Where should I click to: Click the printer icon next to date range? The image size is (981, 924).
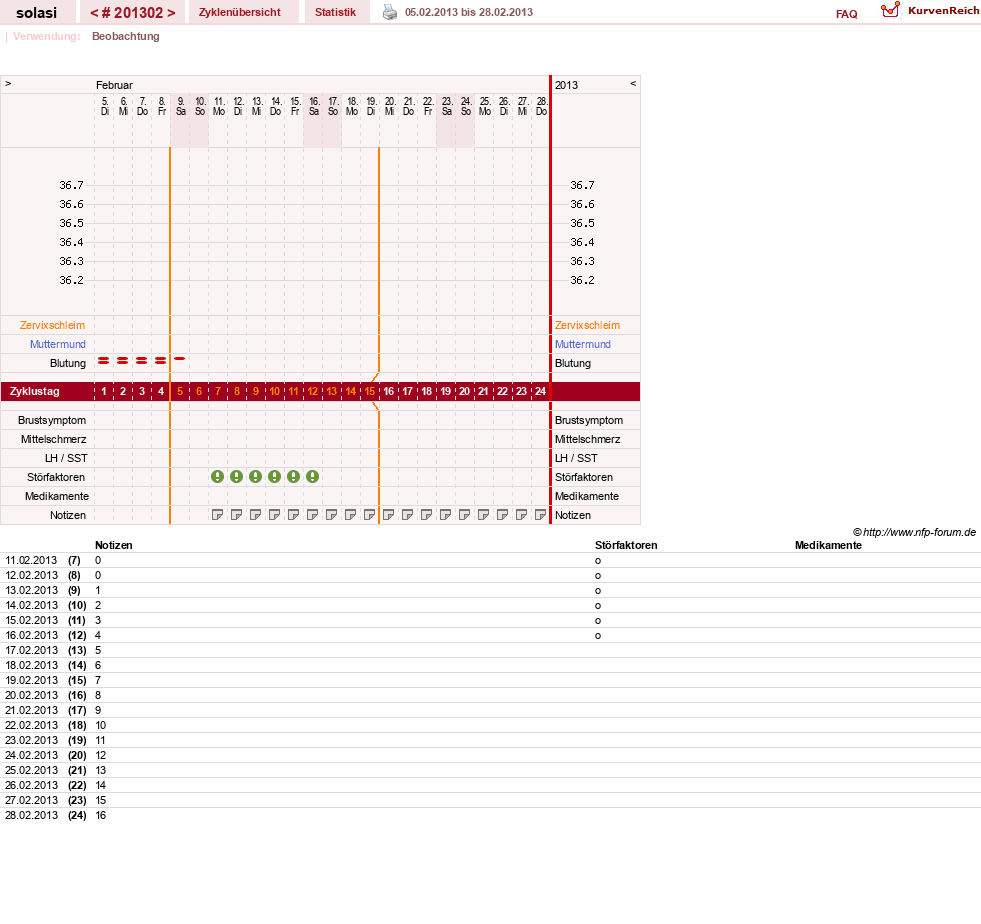[390, 12]
